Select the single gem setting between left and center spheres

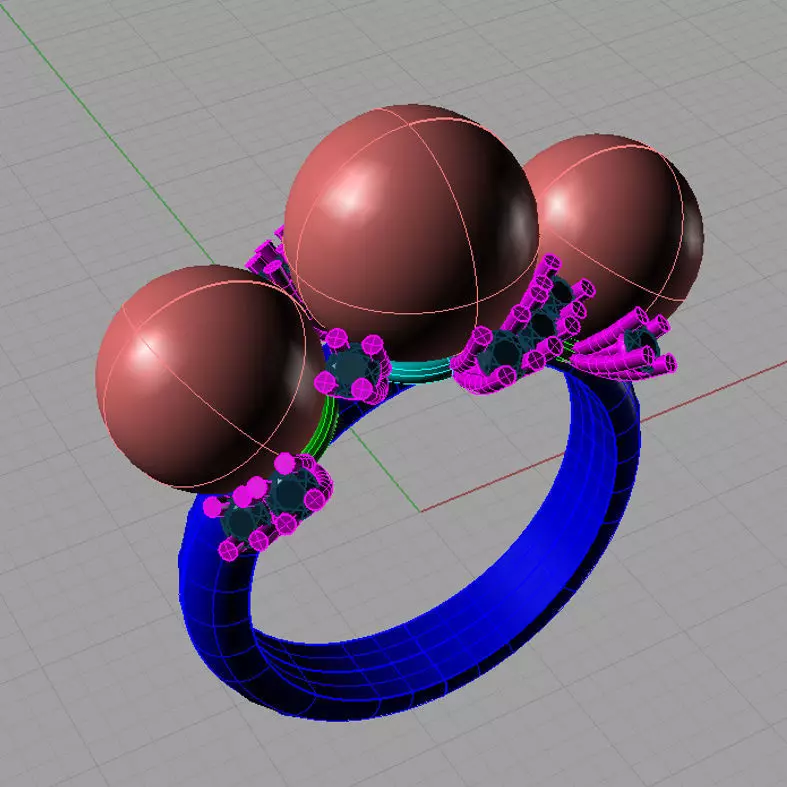click(352, 366)
